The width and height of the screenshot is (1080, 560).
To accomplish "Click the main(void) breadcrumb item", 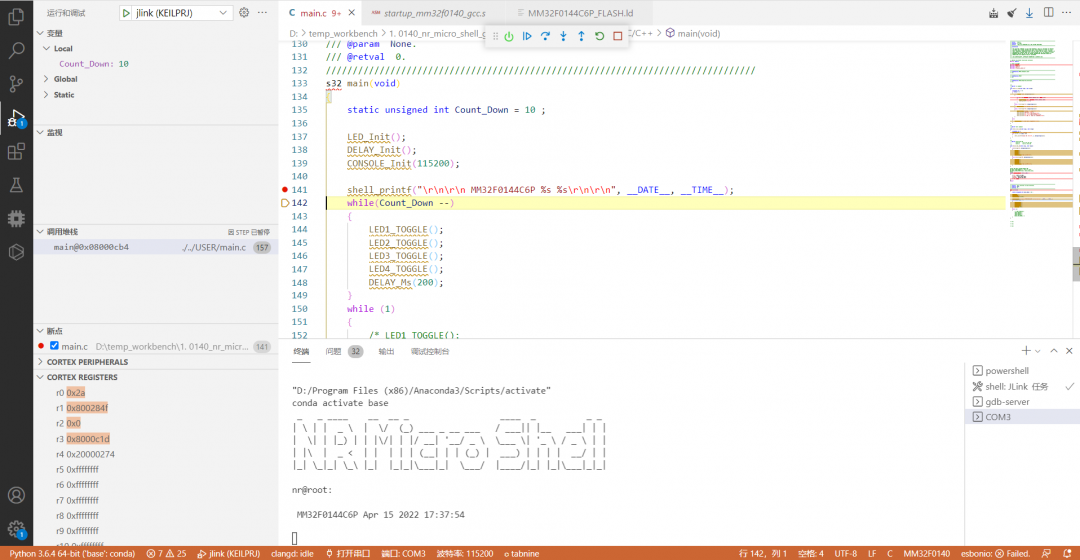I will coord(693,33).
